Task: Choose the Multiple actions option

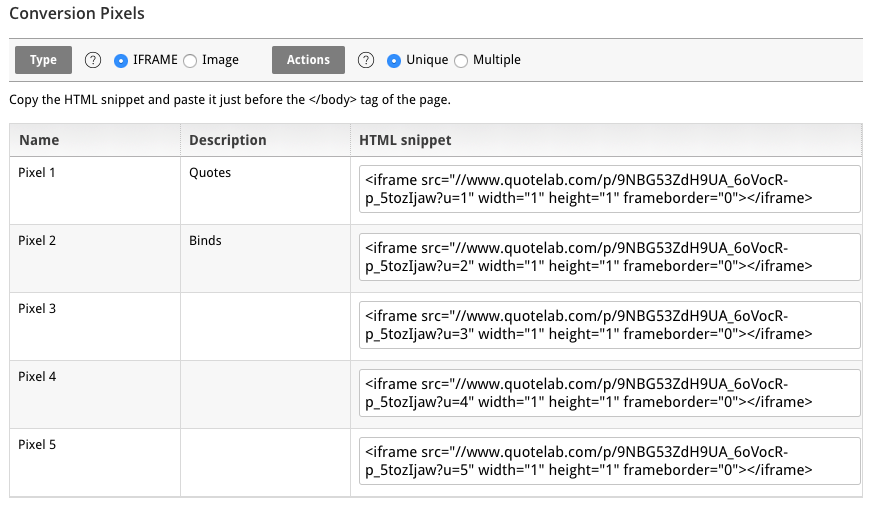Action: pyautogui.click(x=461, y=60)
